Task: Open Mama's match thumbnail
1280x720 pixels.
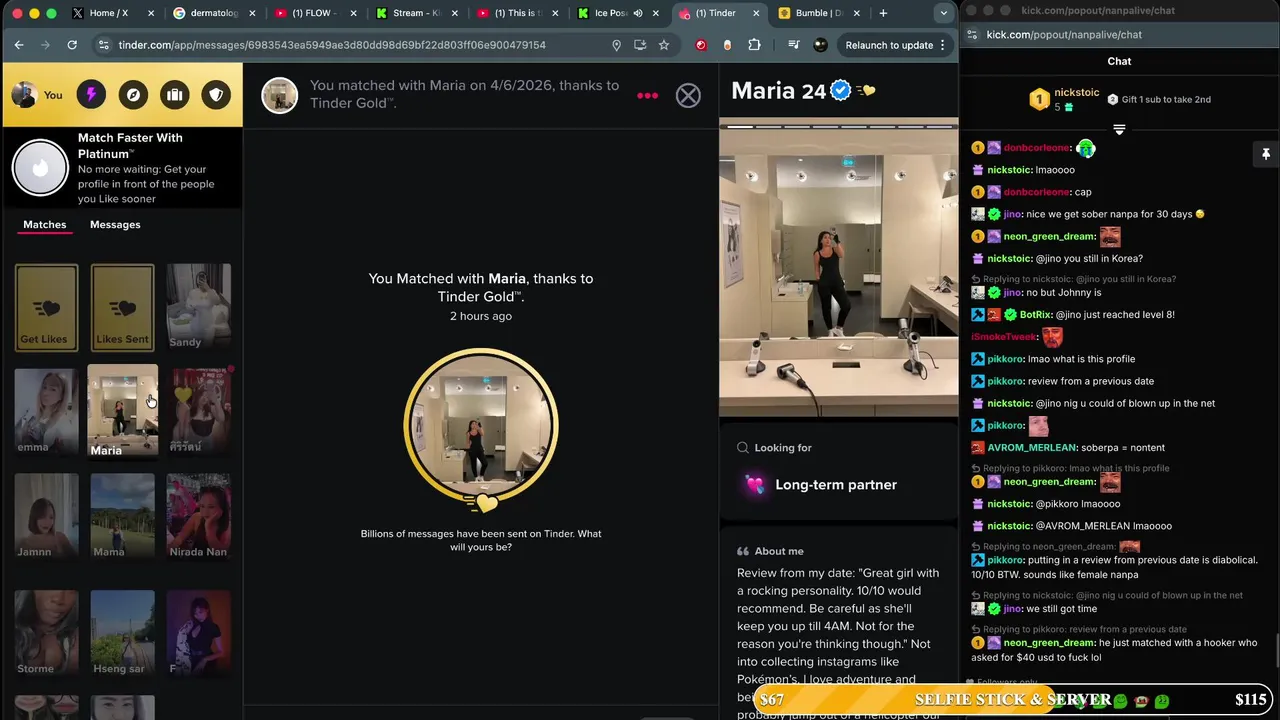Action: (122, 517)
